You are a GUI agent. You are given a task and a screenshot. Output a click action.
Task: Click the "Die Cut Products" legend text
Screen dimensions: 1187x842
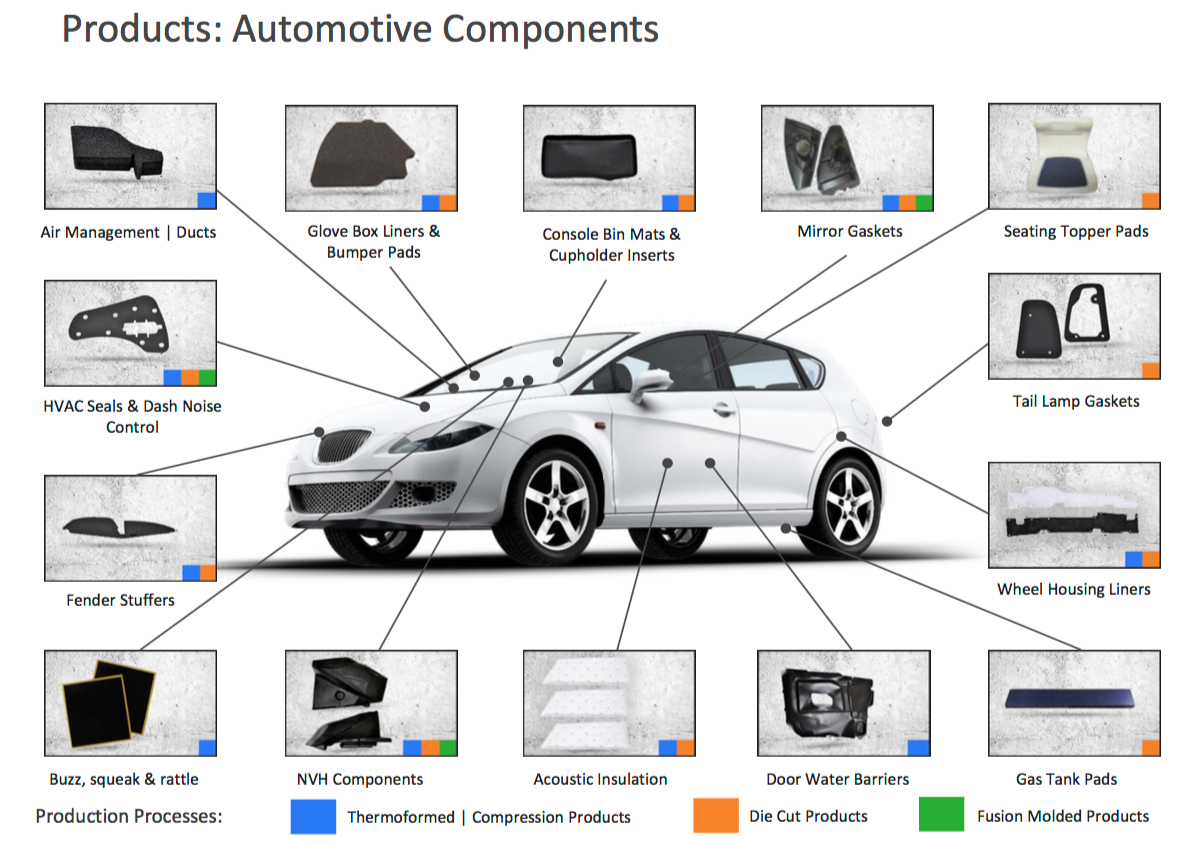point(808,816)
